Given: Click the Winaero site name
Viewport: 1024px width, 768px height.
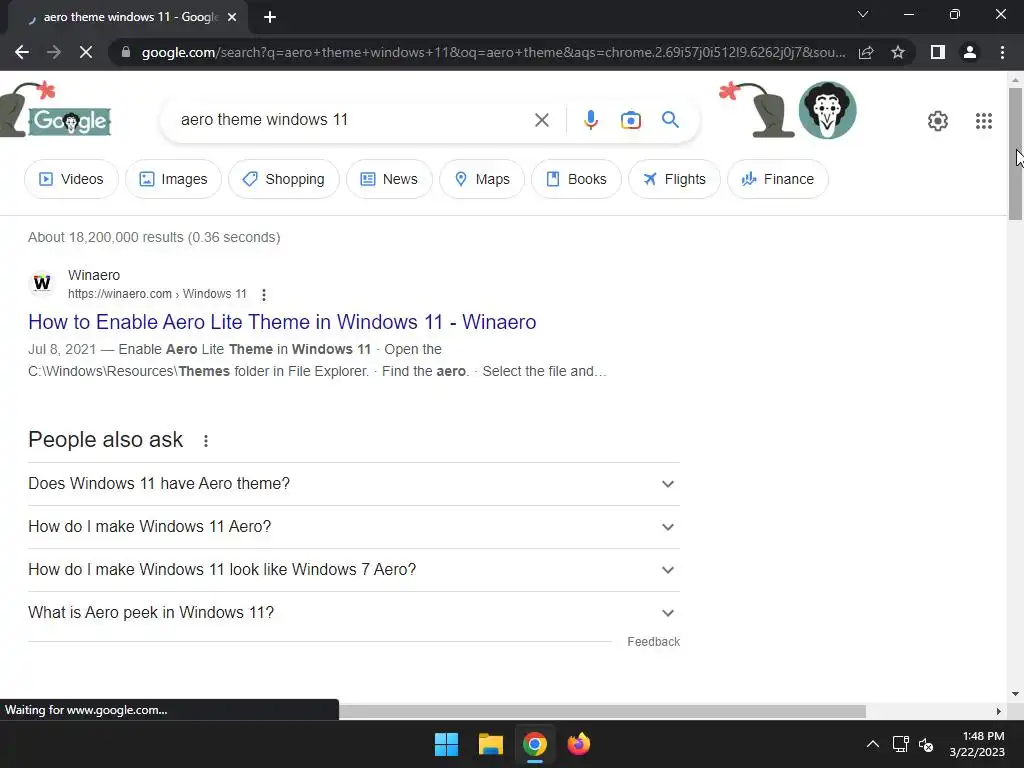Looking at the screenshot, I should point(94,276).
